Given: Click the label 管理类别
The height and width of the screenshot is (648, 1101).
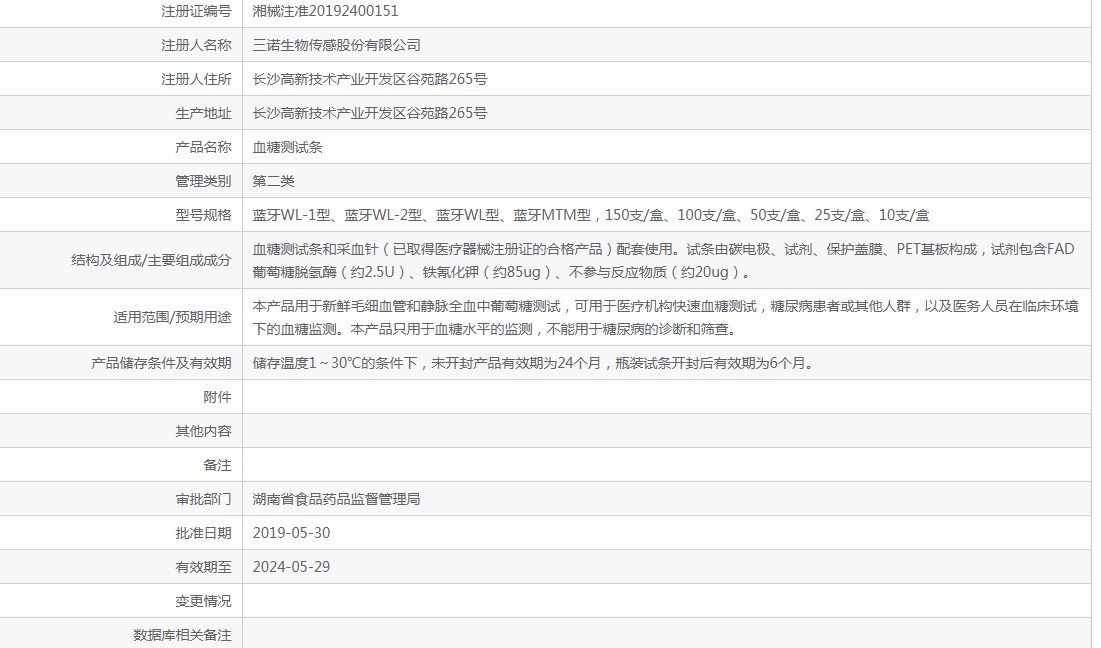Looking at the screenshot, I should pos(203,181).
